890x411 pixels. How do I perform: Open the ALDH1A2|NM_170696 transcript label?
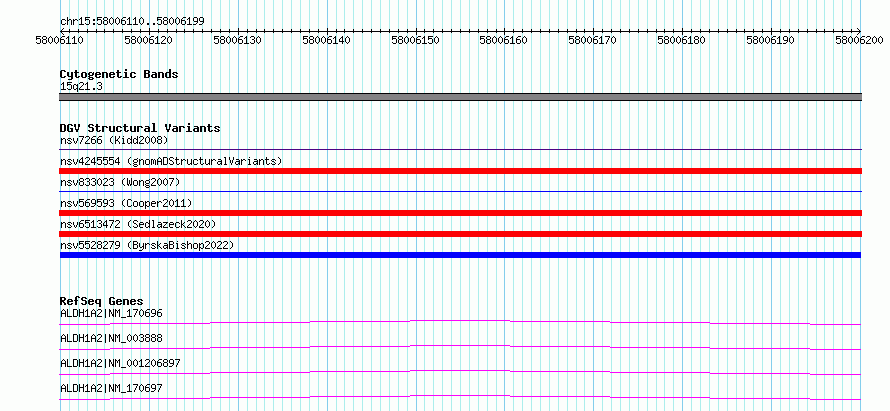[111, 313]
